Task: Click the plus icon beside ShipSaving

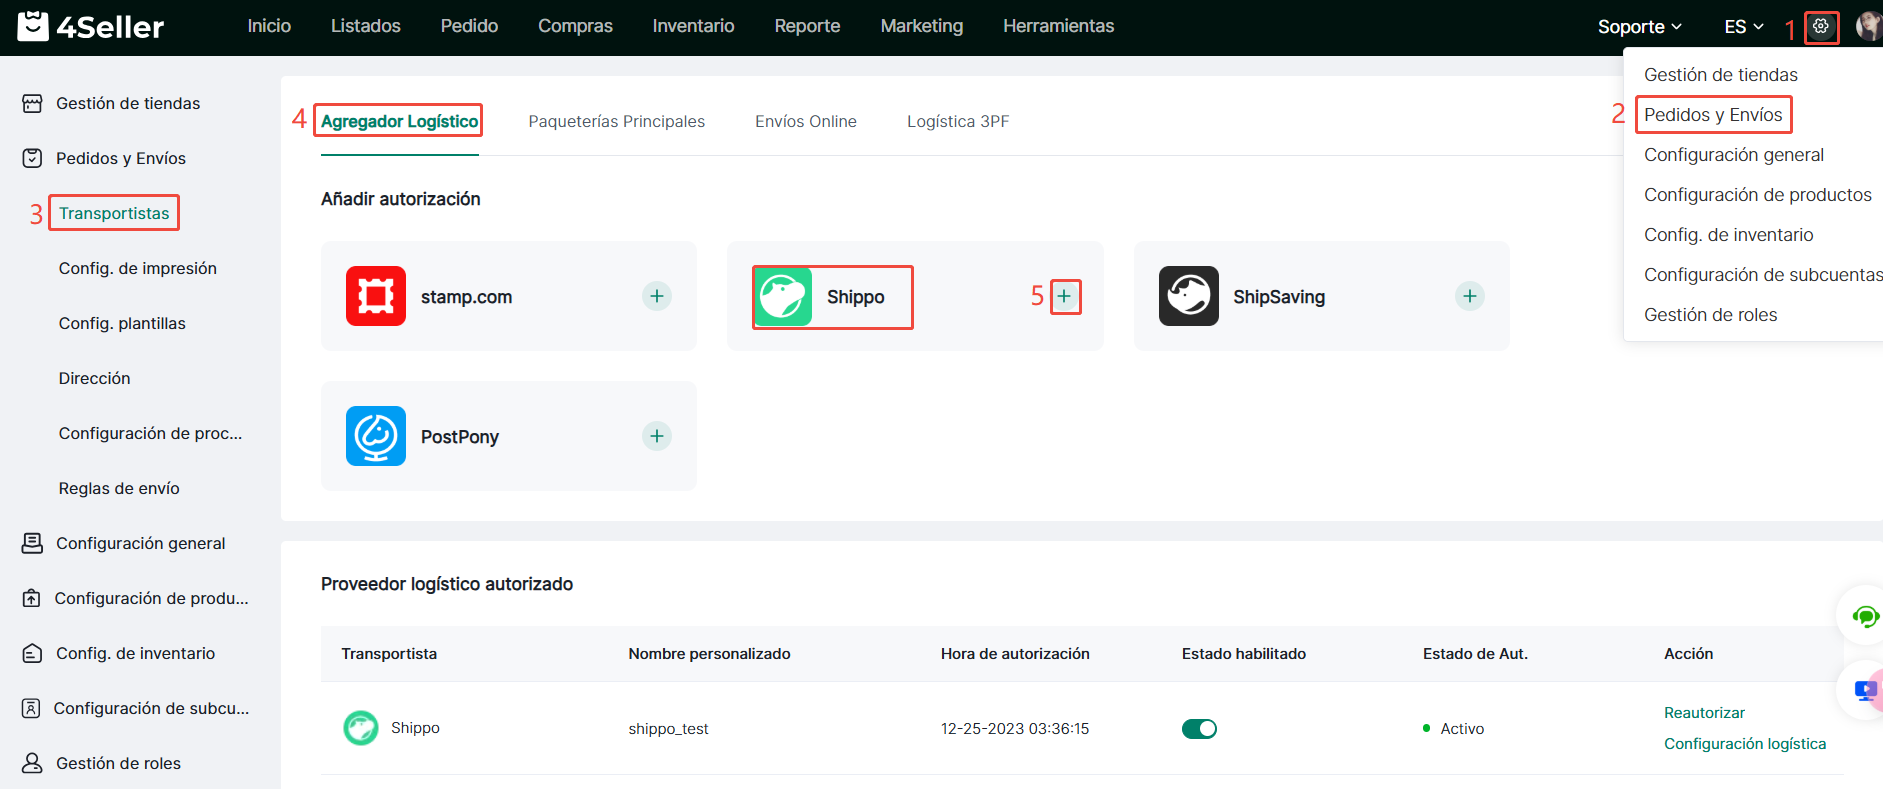Action: pos(1469,296)
